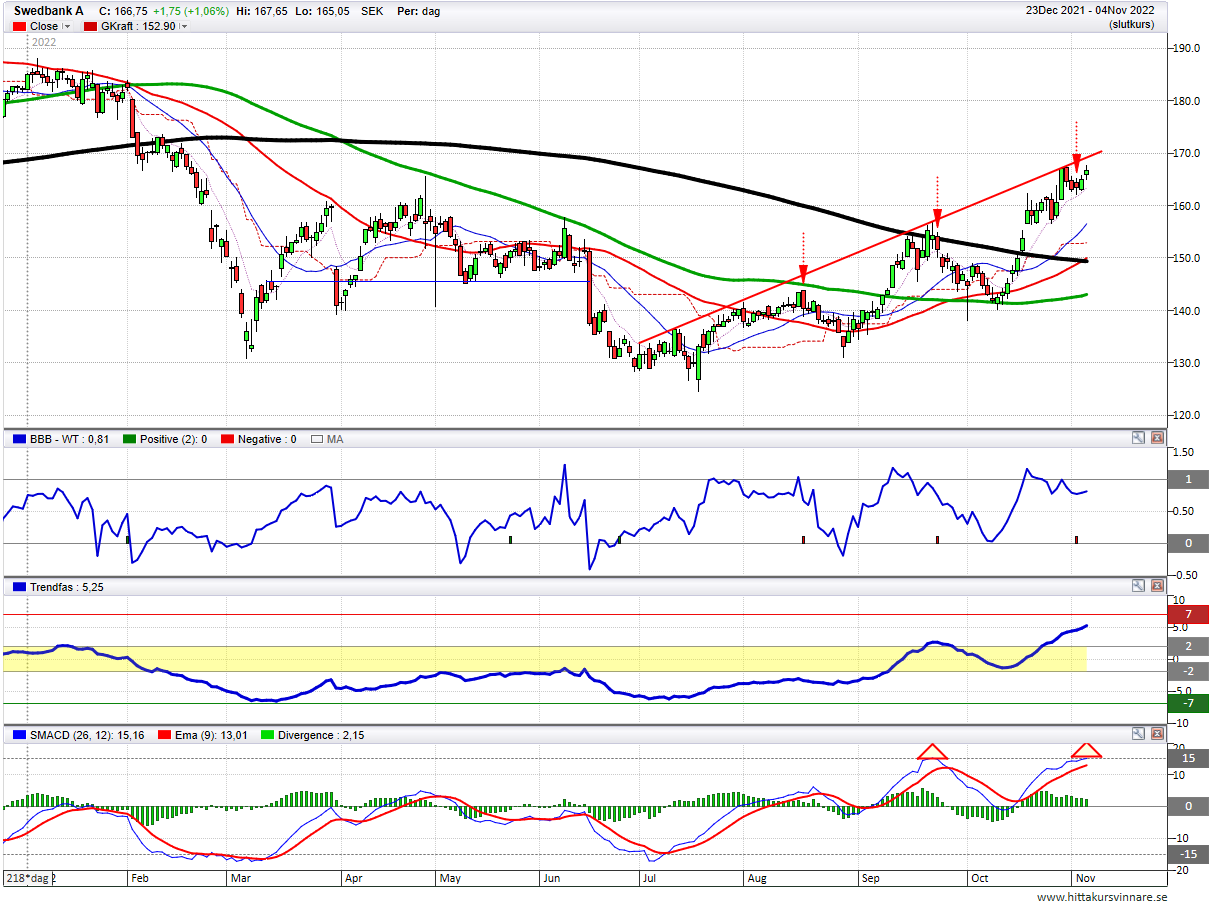
Task: Open the GKraft series dropdown arrow
Action: tap(185, 27)
